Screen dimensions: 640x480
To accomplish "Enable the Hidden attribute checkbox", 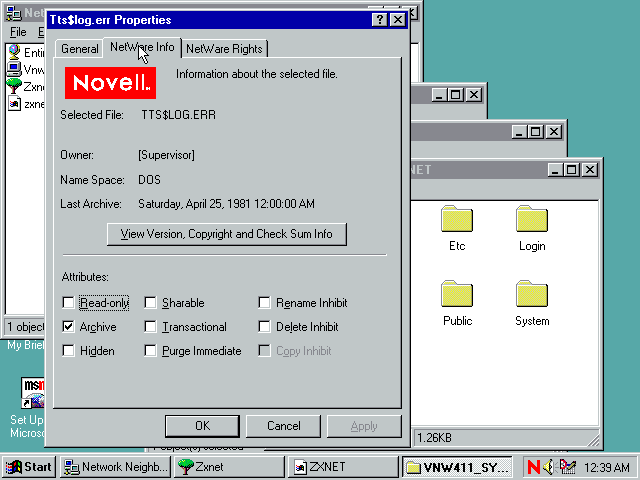I will coord(69,351).
